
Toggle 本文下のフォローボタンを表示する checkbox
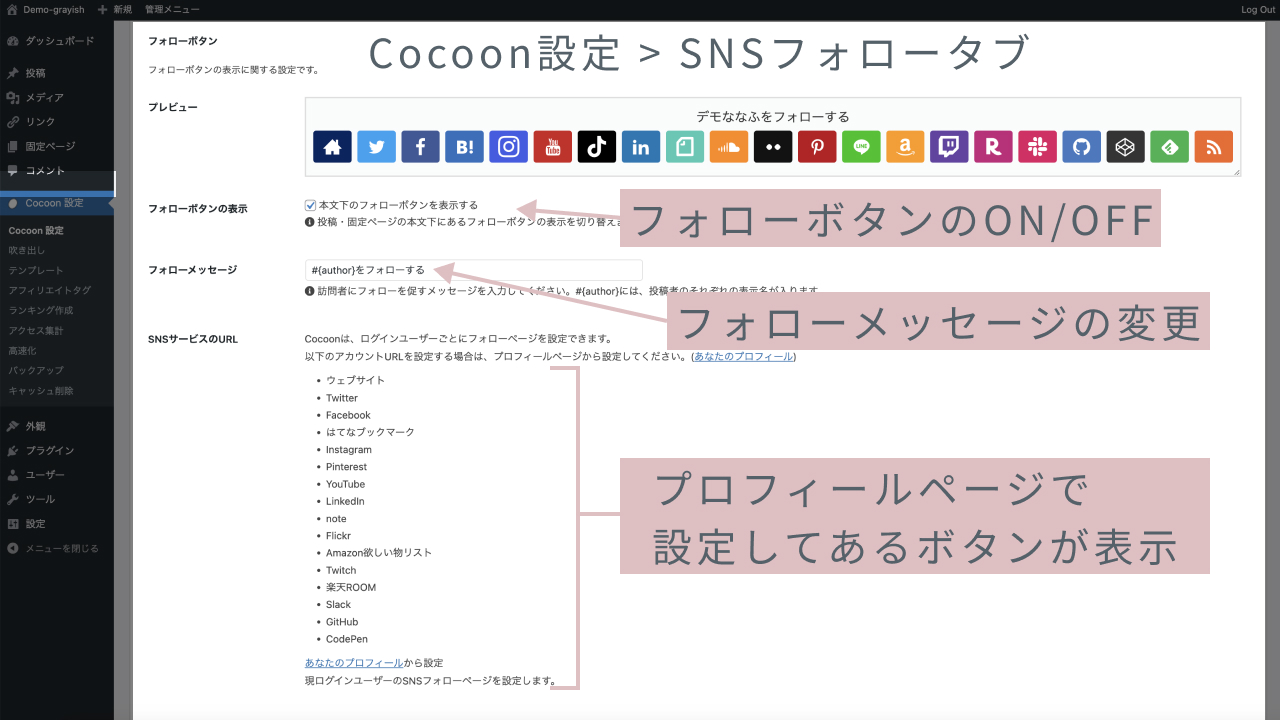pyautogui.click(x=311, y=205)
